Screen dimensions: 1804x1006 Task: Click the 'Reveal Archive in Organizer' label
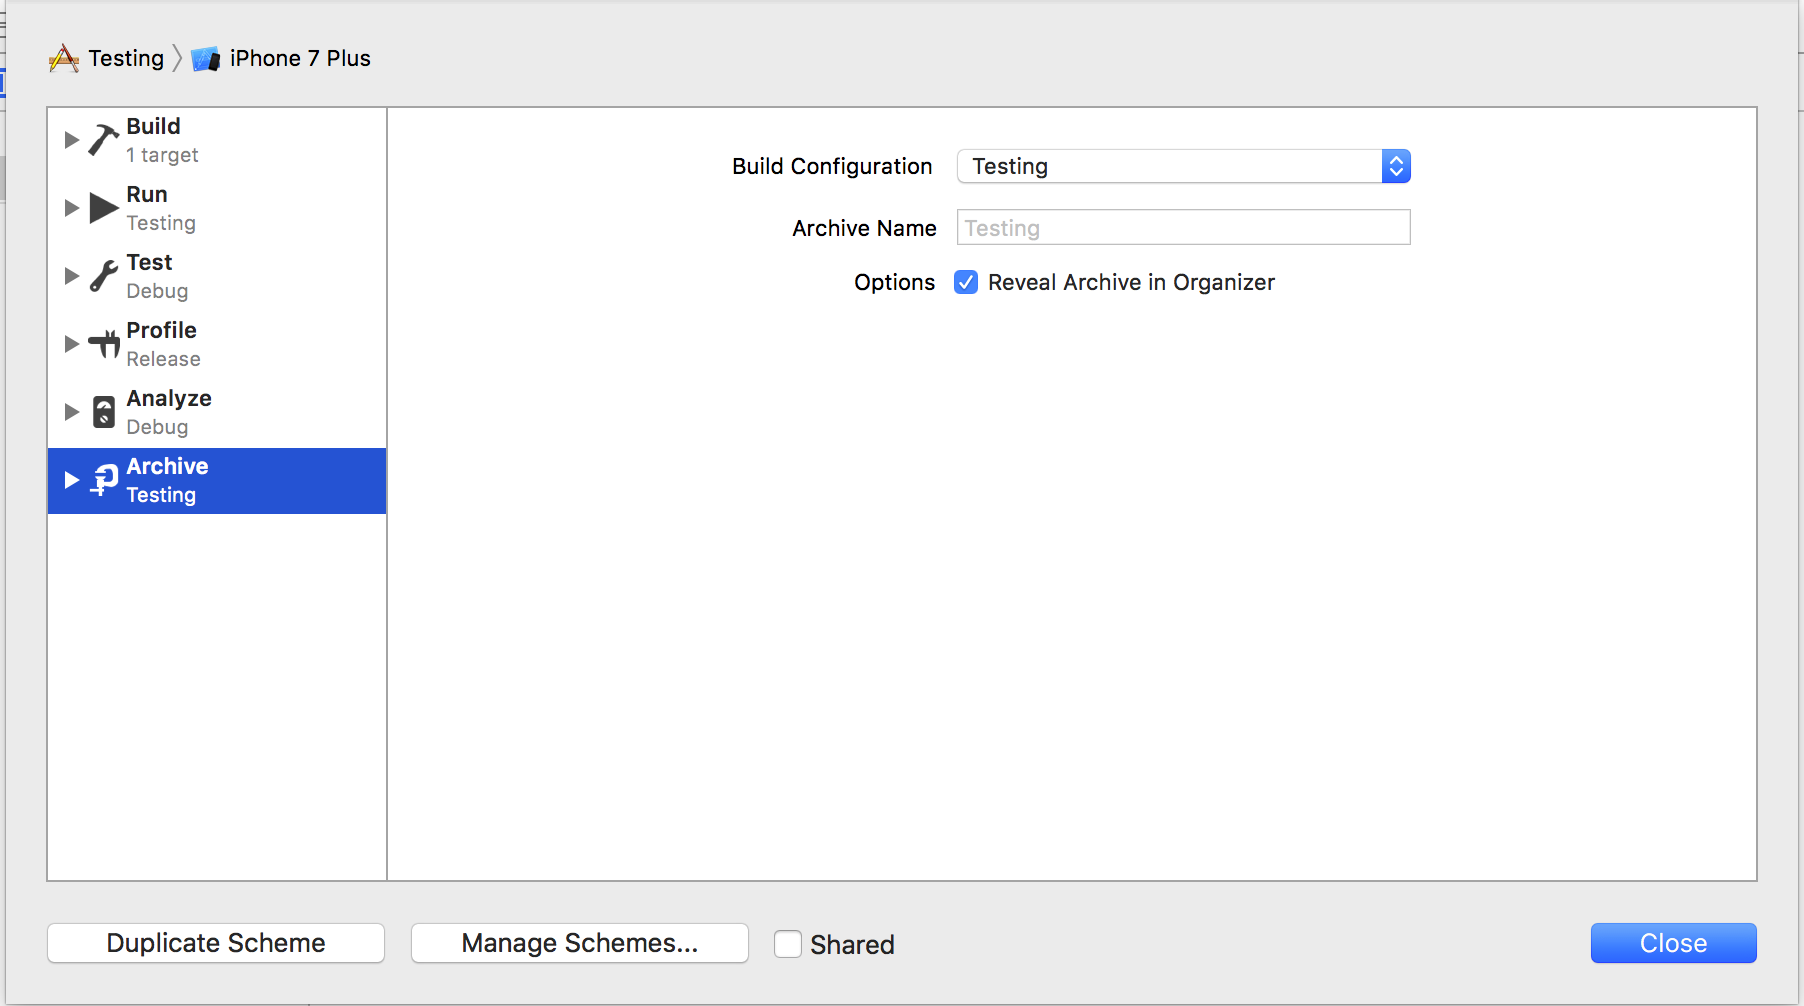click(x=1131, y=282)
